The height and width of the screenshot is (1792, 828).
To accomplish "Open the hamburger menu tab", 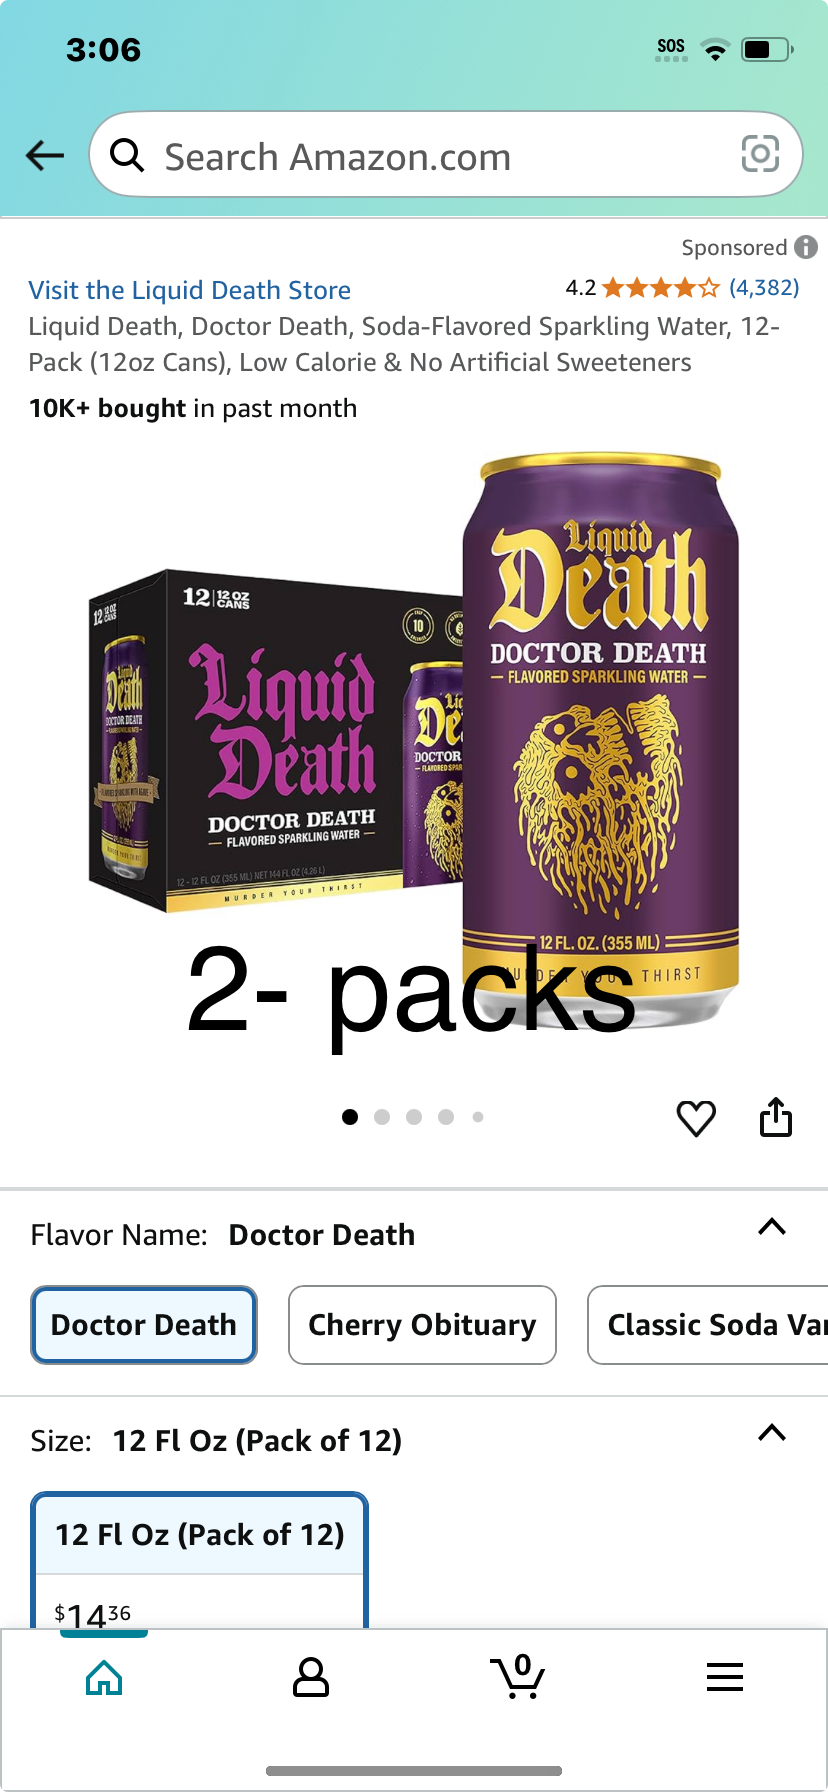I will [x=725, y=1677].
